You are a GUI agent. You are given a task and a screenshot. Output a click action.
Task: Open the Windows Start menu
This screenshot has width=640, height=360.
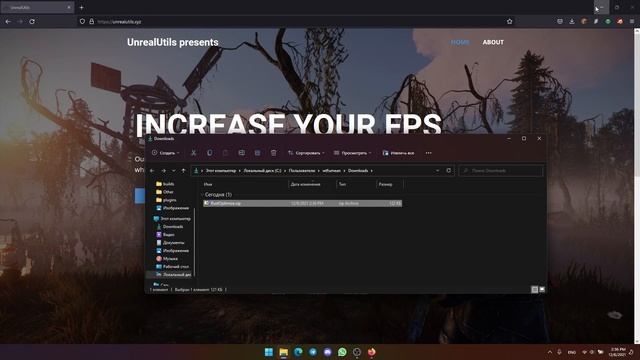[269, 352]
